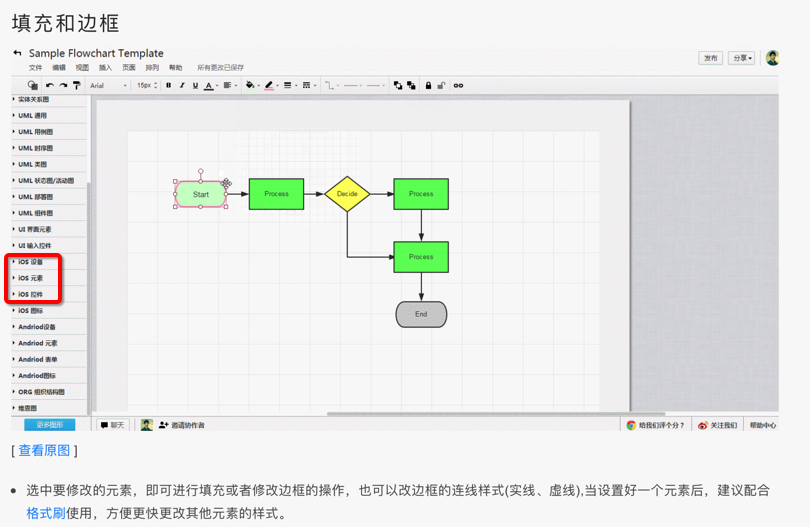Open the line color pen picker
The height and width of the screenshot is (527, 810).
click(x=271, y=86)
